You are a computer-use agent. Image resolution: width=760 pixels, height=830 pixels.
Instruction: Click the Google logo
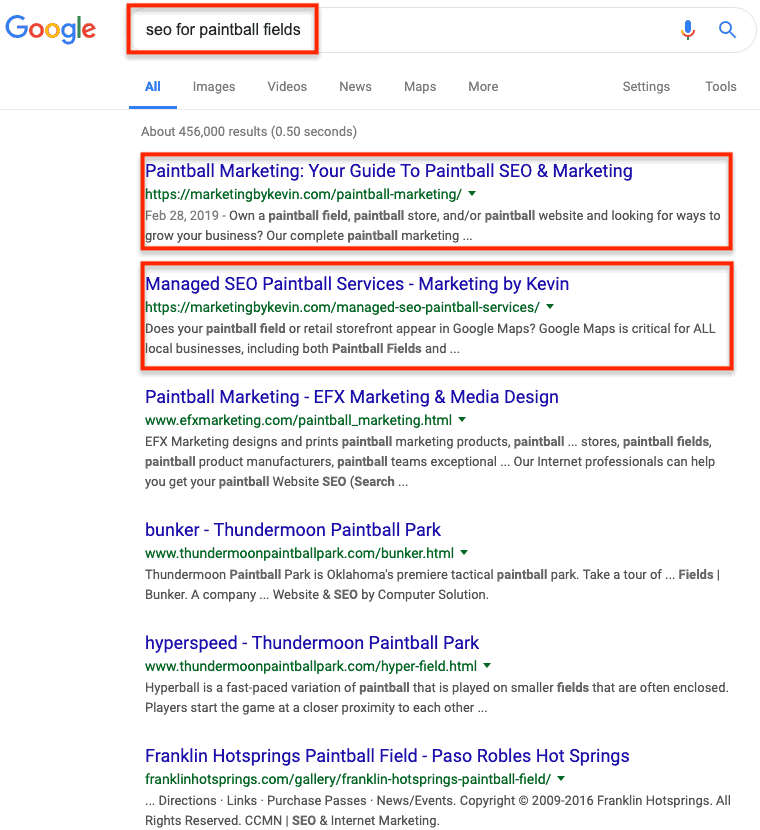pos(51,30)
